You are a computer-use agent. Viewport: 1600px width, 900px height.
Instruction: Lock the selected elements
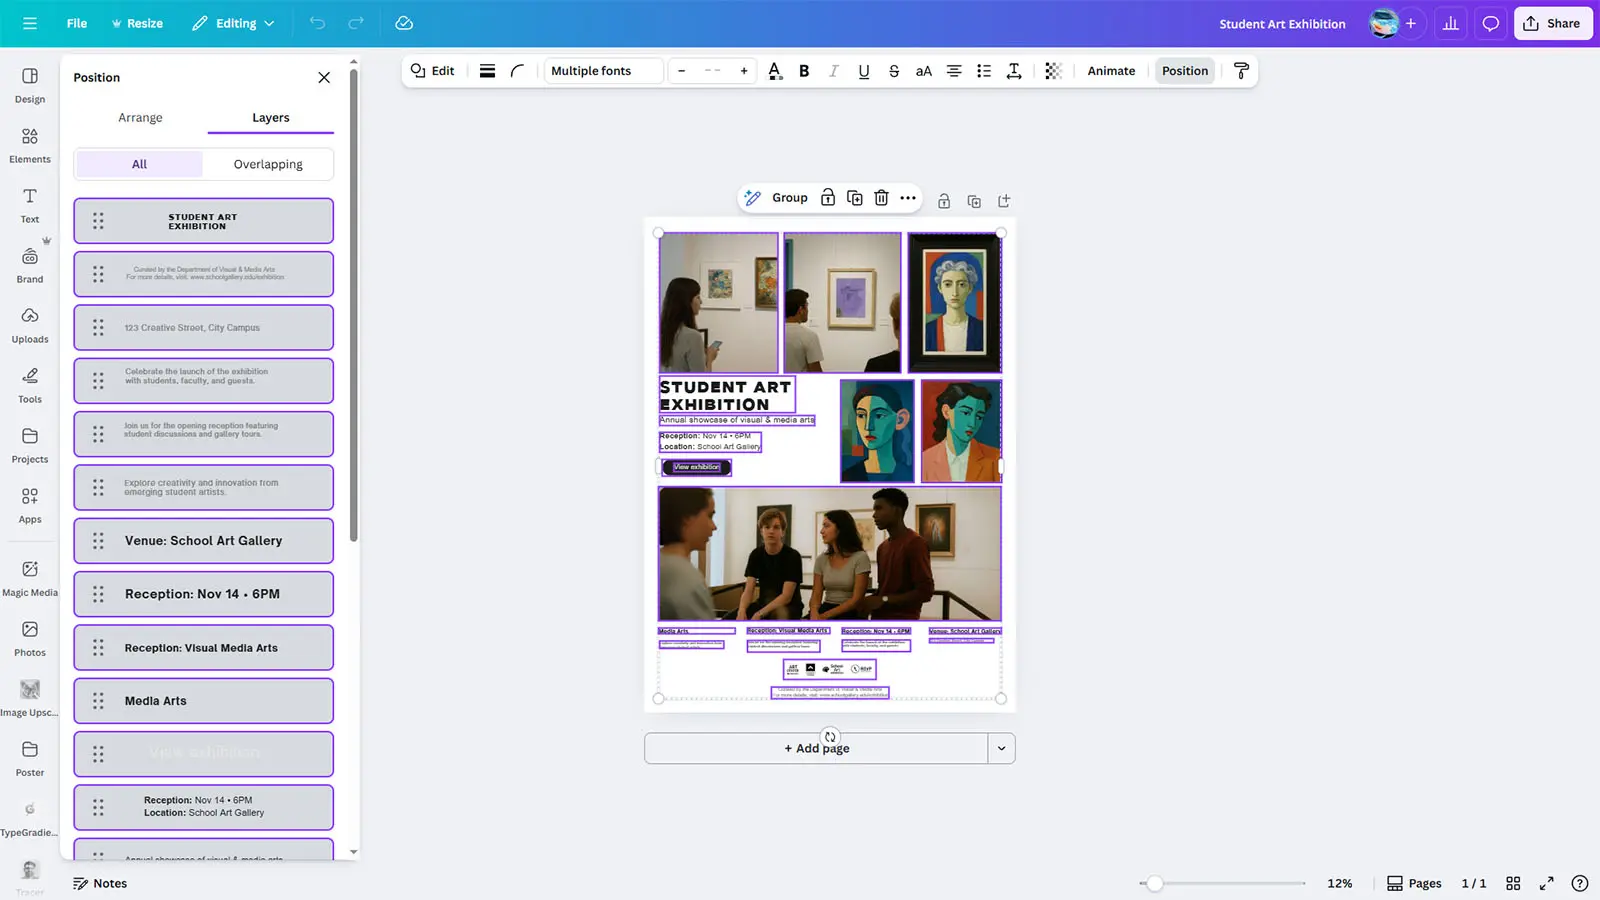click(828, 198)
